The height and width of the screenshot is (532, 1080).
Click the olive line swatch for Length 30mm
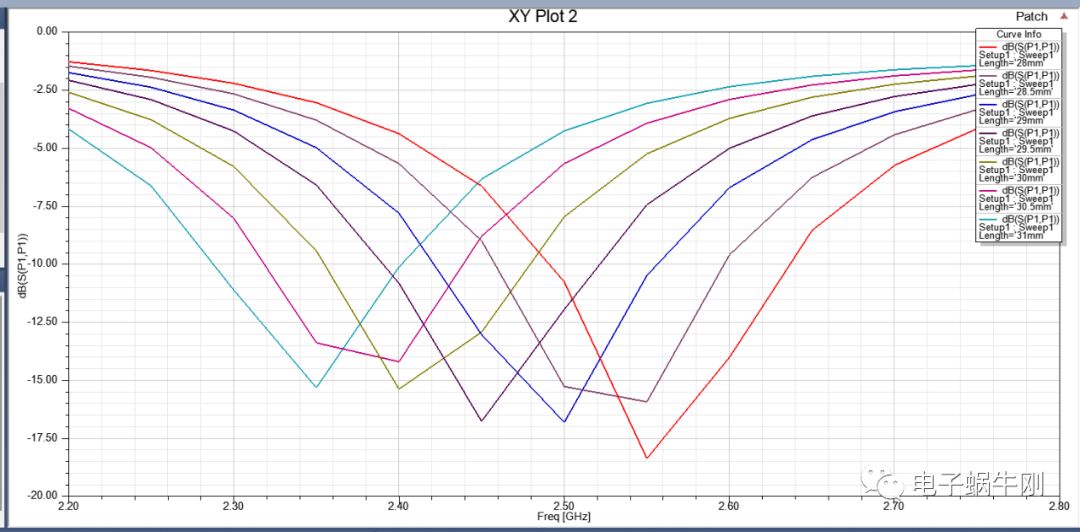click(x=989, y=162)
